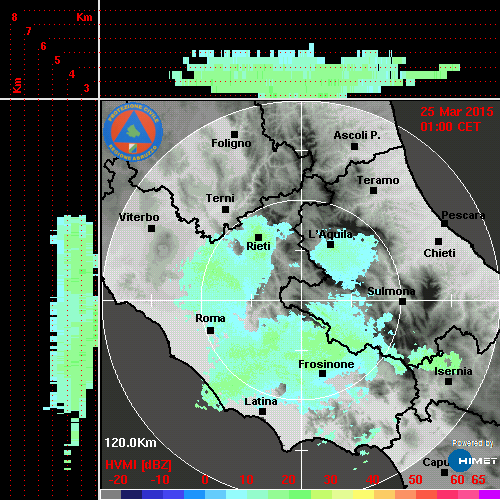
Task: Click the Isernia city marker
Action: [x=449, y=381]
